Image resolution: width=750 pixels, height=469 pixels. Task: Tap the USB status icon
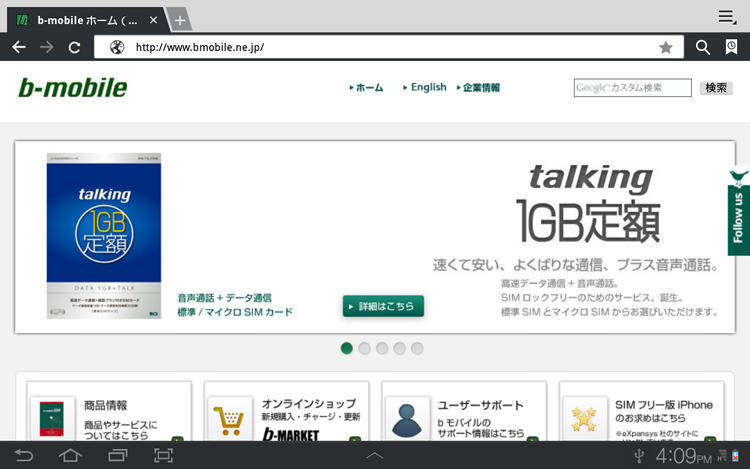click(639, 456)
